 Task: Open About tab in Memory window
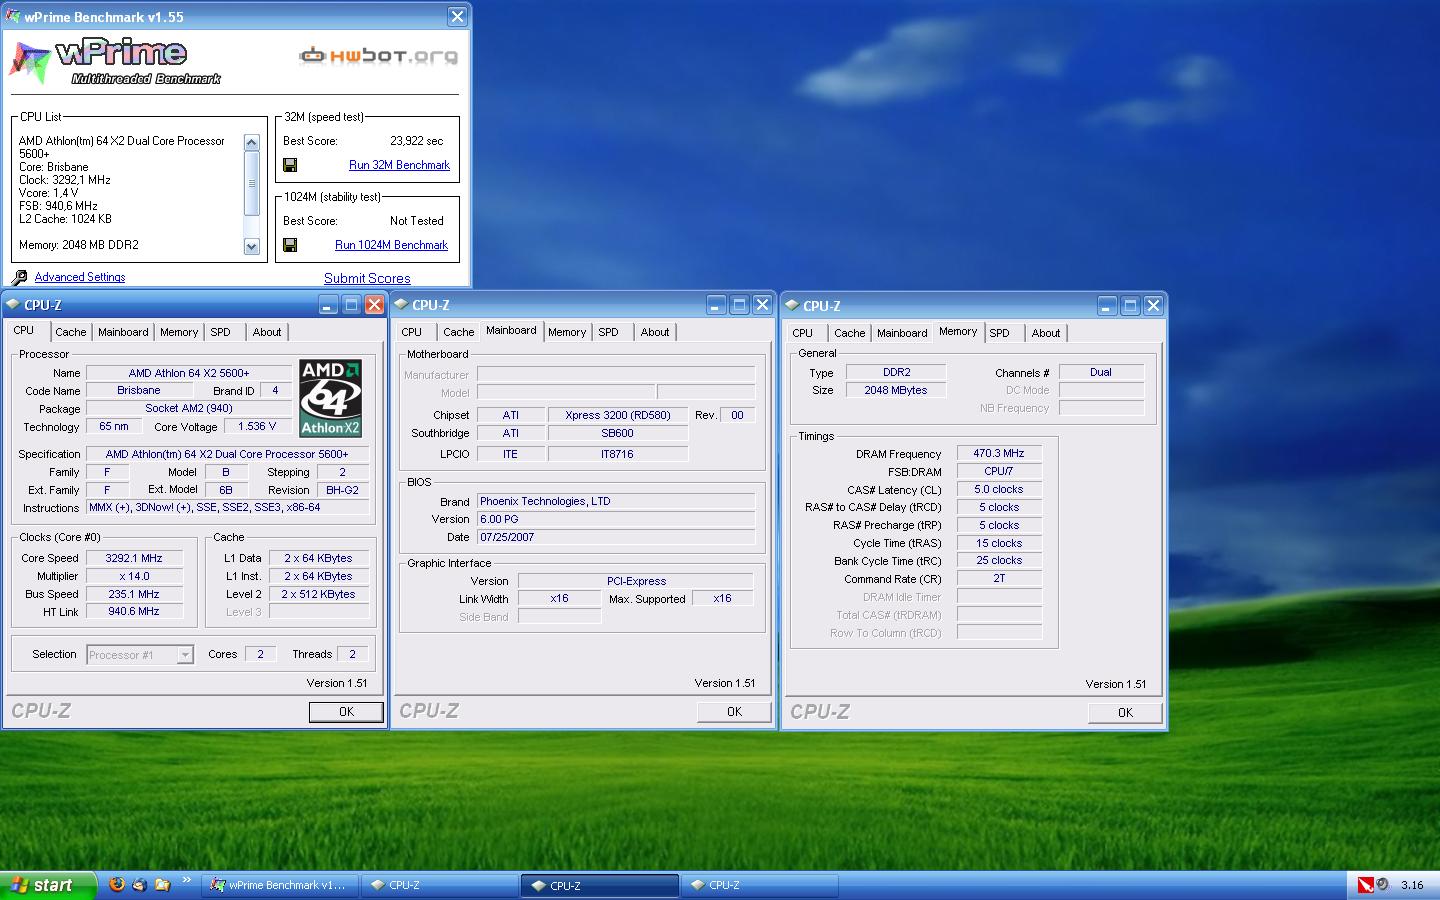coord(1046,333)
